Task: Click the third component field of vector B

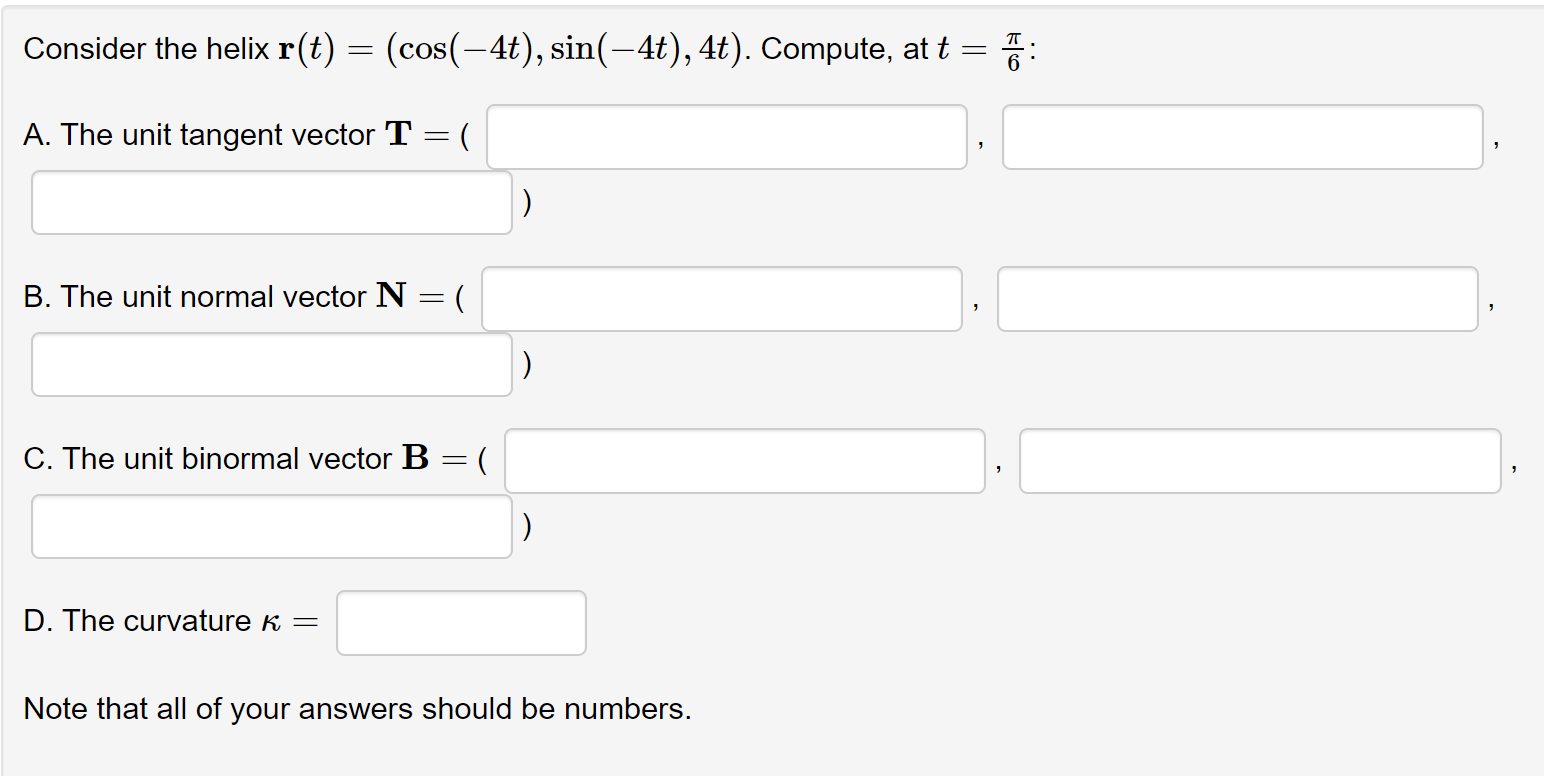Action: [x=271, y=526]
